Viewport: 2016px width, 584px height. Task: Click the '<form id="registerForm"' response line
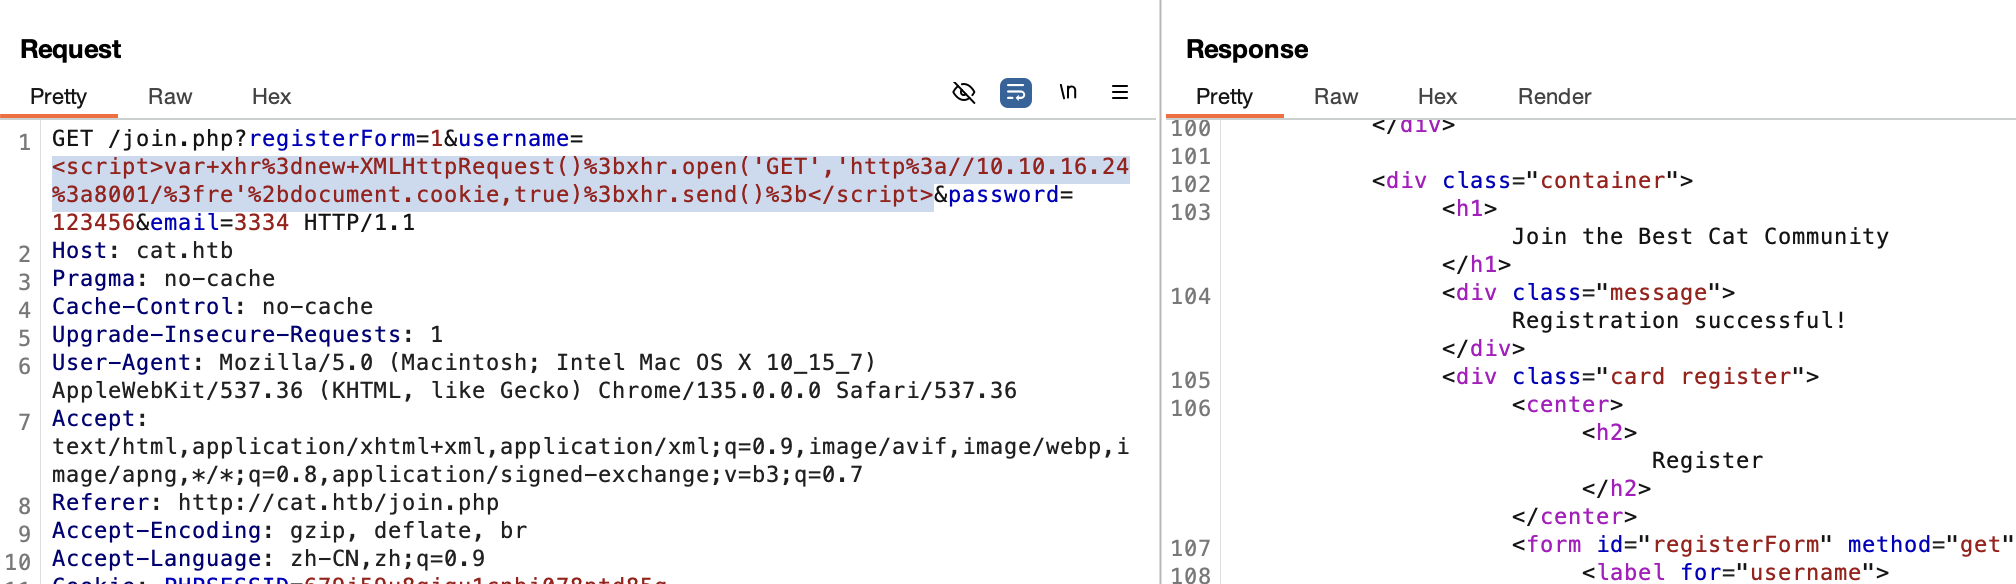(1763, 545)
